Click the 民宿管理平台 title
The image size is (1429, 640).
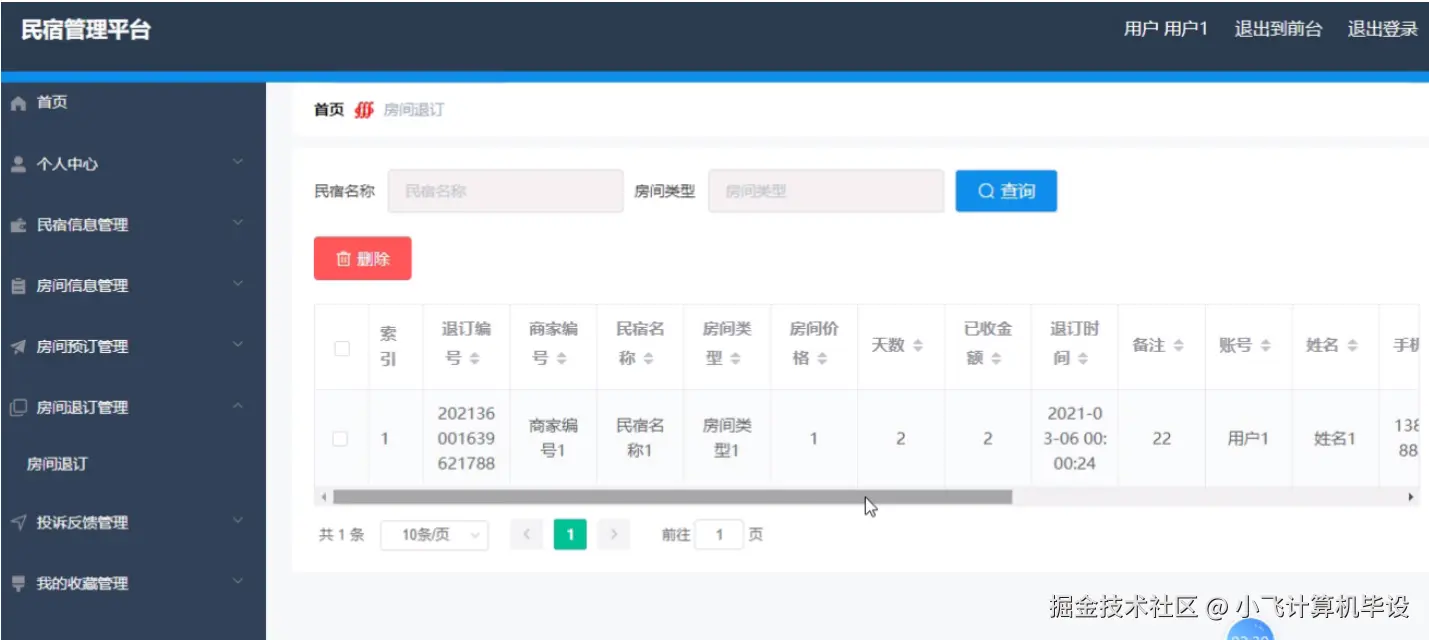coord(86,30)
